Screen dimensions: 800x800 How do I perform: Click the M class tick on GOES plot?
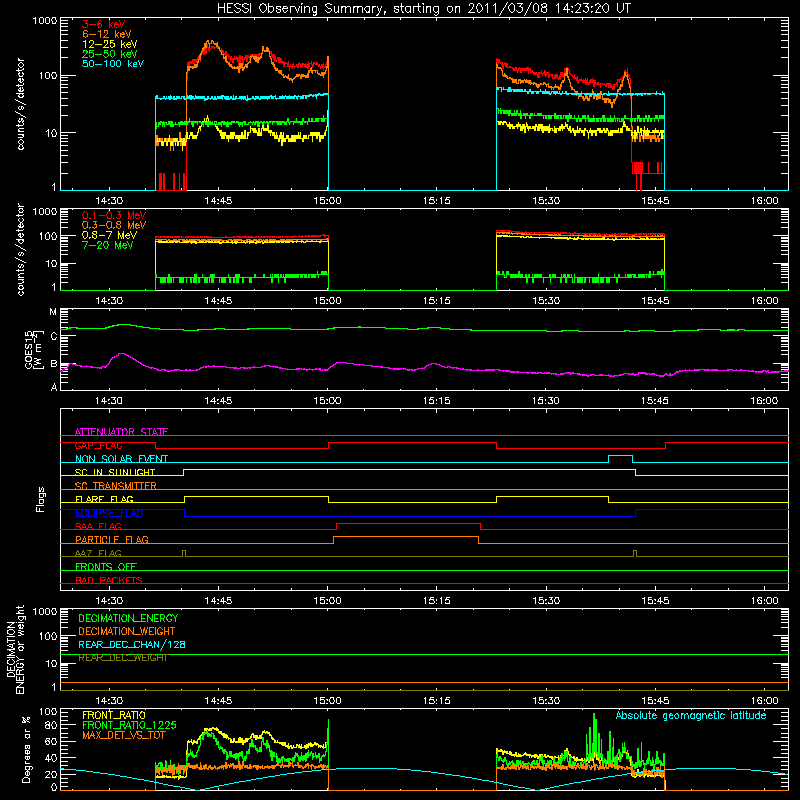pyautogui.click(x=53, y=312)
